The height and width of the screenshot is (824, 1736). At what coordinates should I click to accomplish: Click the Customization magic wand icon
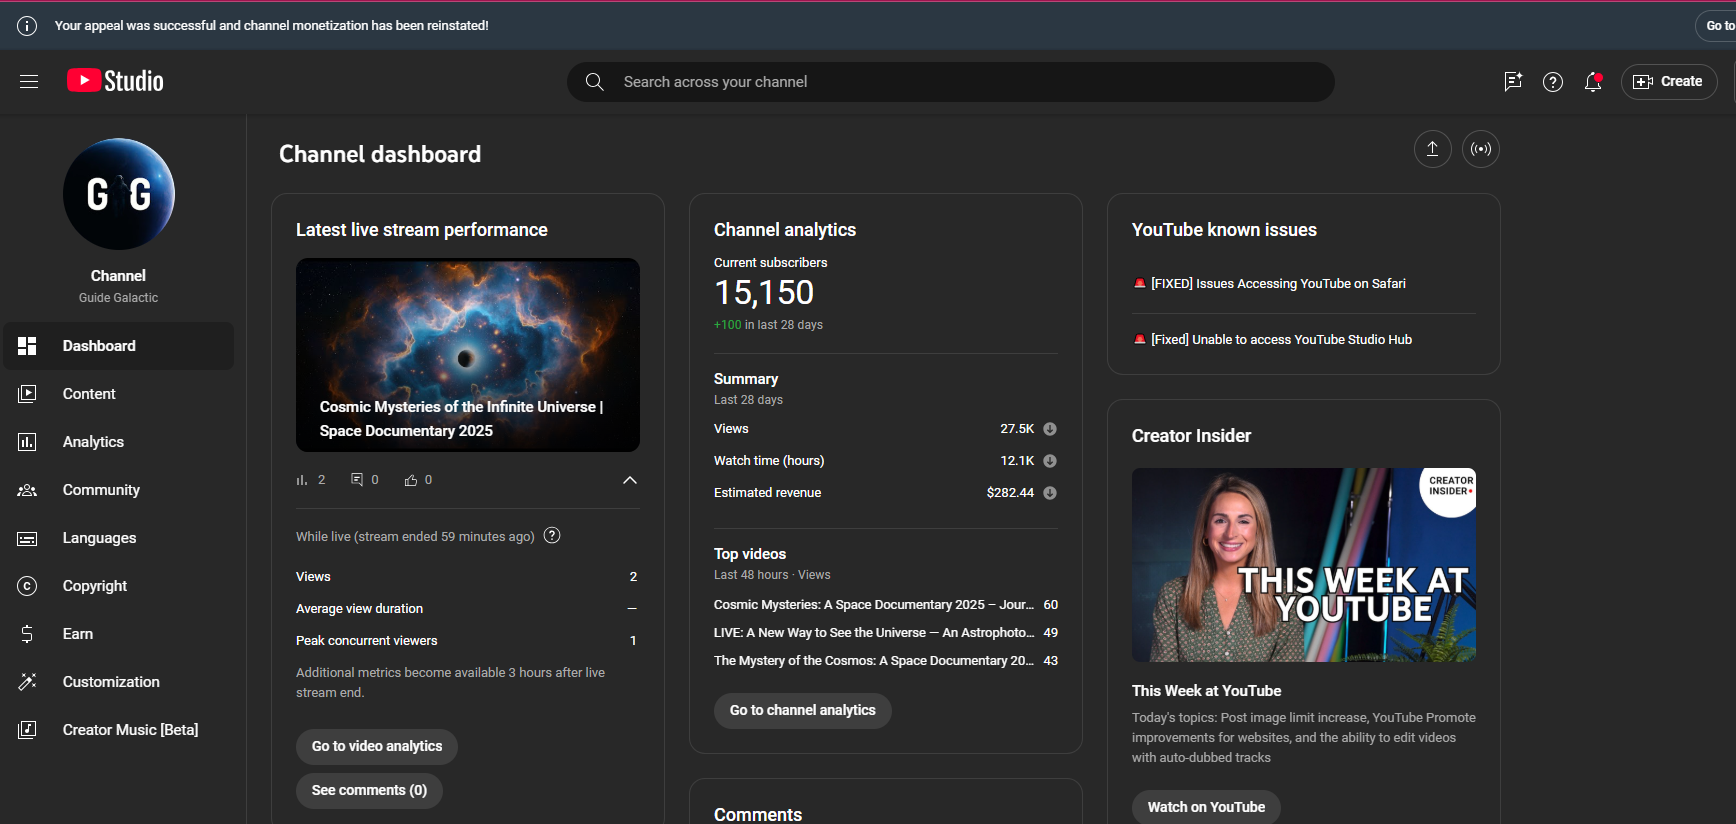tap(27, 682)
